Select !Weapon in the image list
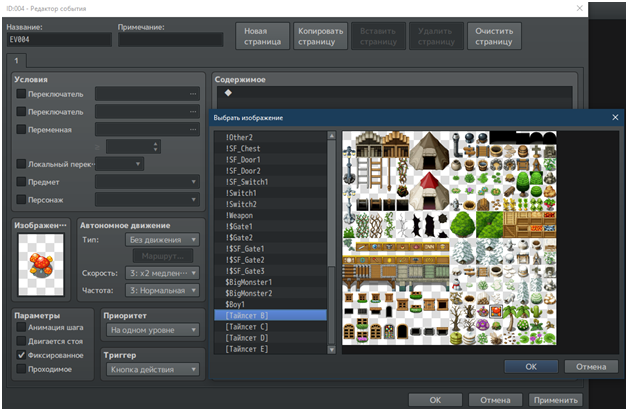Image resolution: width=628 pixels, height=411 pixels. click(270, 216)
